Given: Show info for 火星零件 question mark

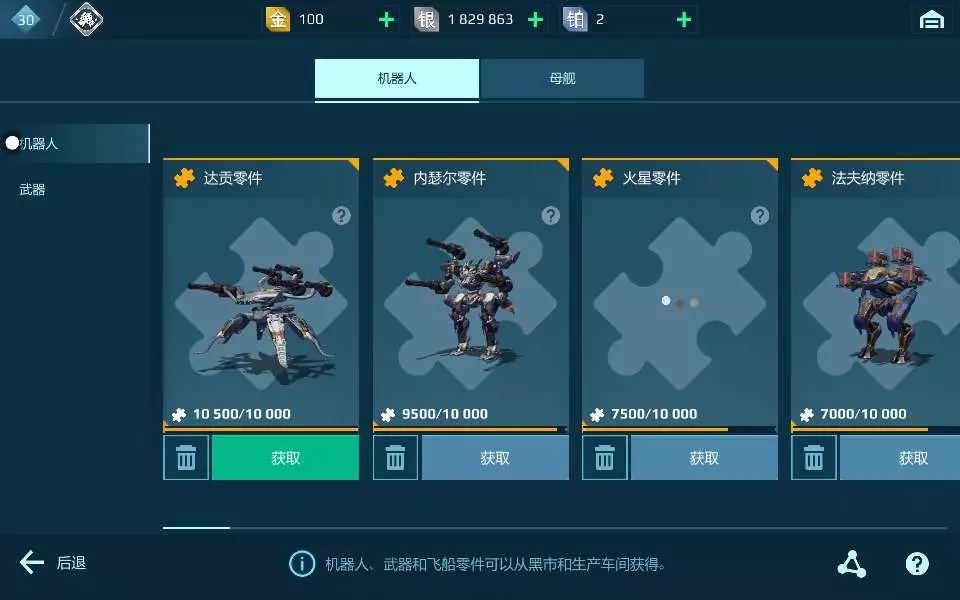Looking at the screenshot, I should point(760,216).
